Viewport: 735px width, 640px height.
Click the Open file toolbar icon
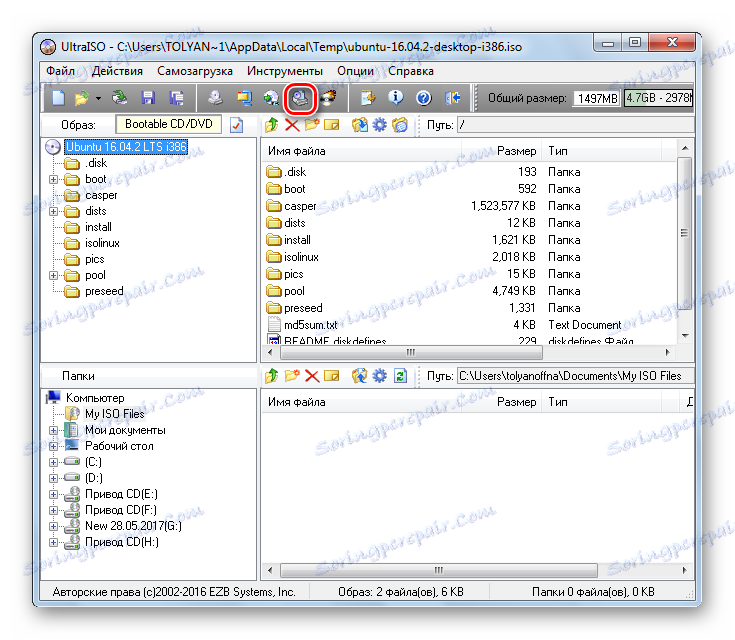pyautogui.click(x=81, y=98)
